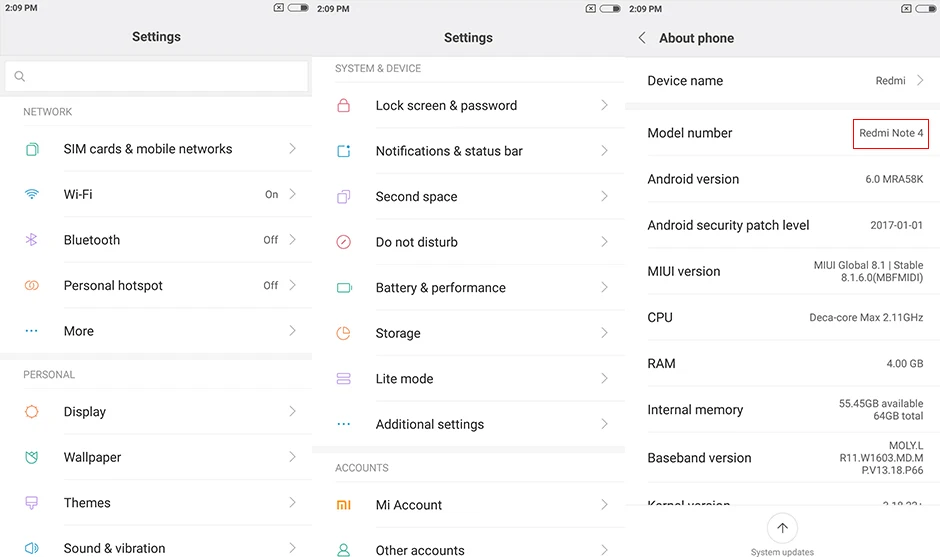Click the three-dots icon beside More
The image size is (940, 557).
pyautogui.click(x=32, y=331)
